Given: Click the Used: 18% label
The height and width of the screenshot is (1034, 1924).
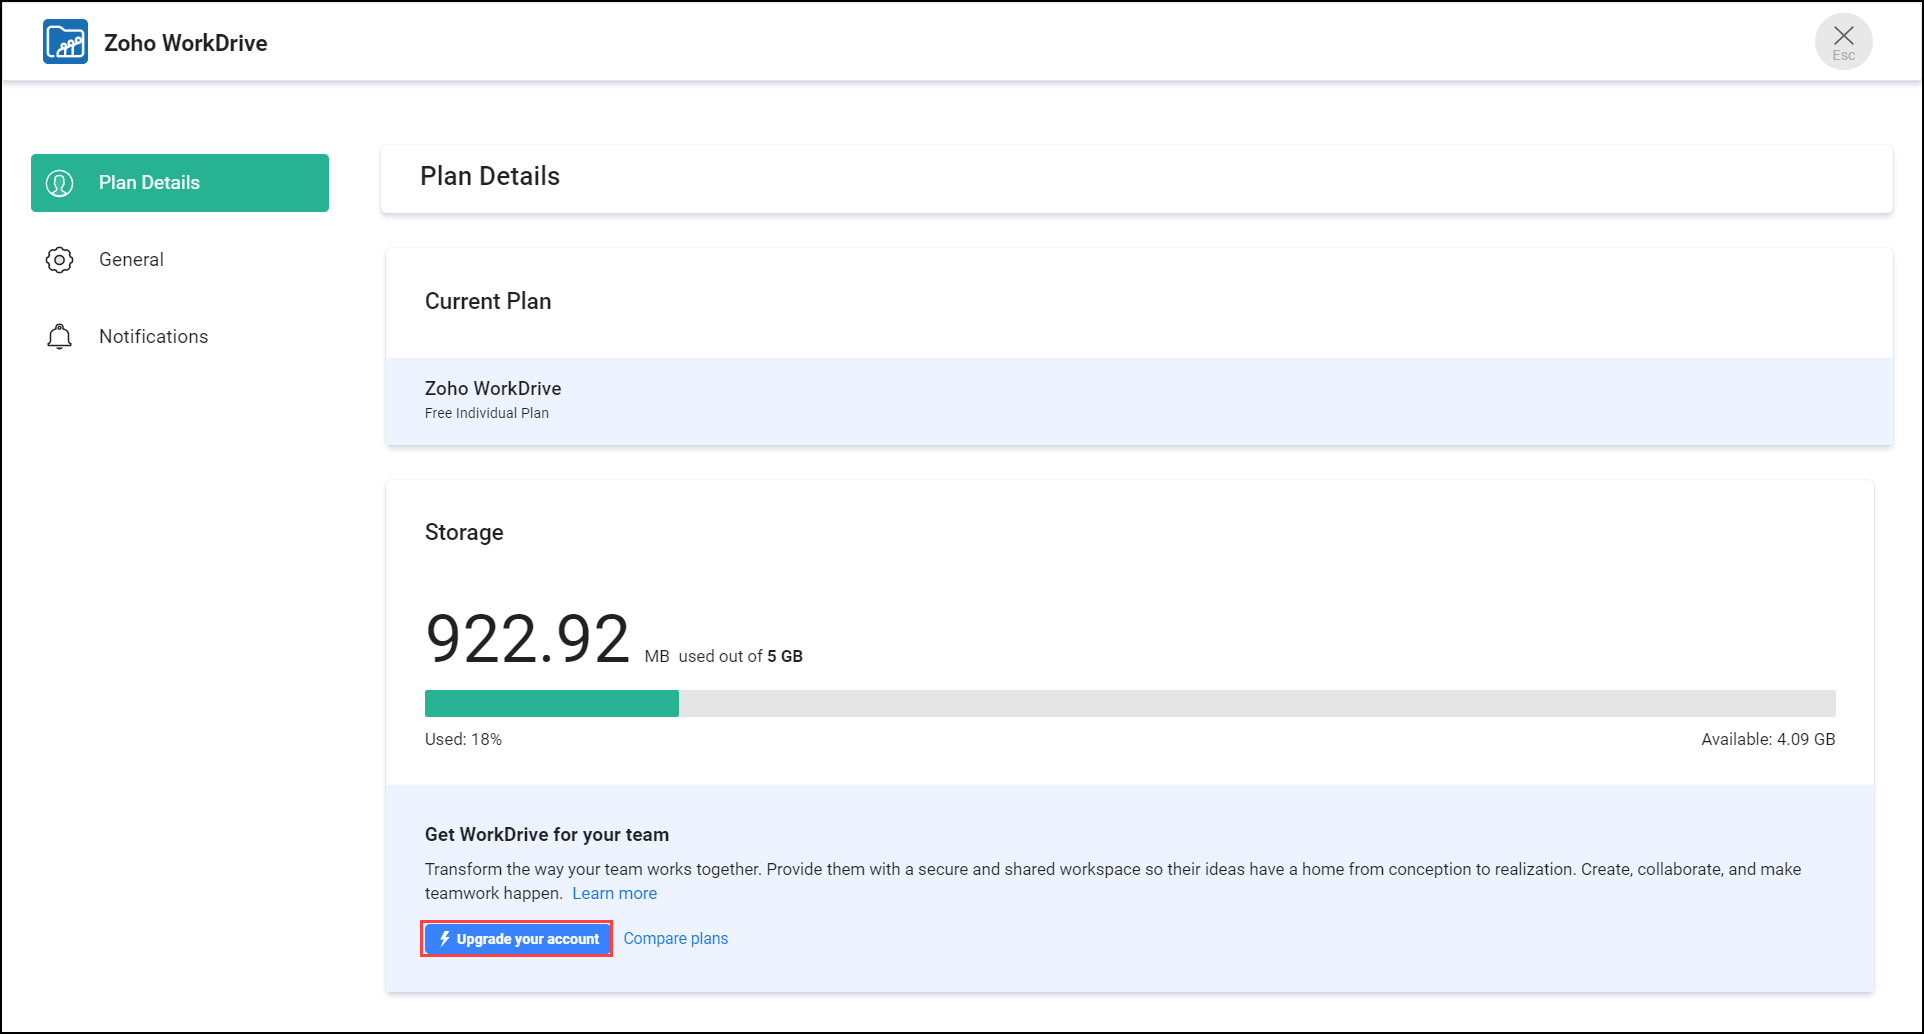Looking at the screenshot, I should [464, 740].
